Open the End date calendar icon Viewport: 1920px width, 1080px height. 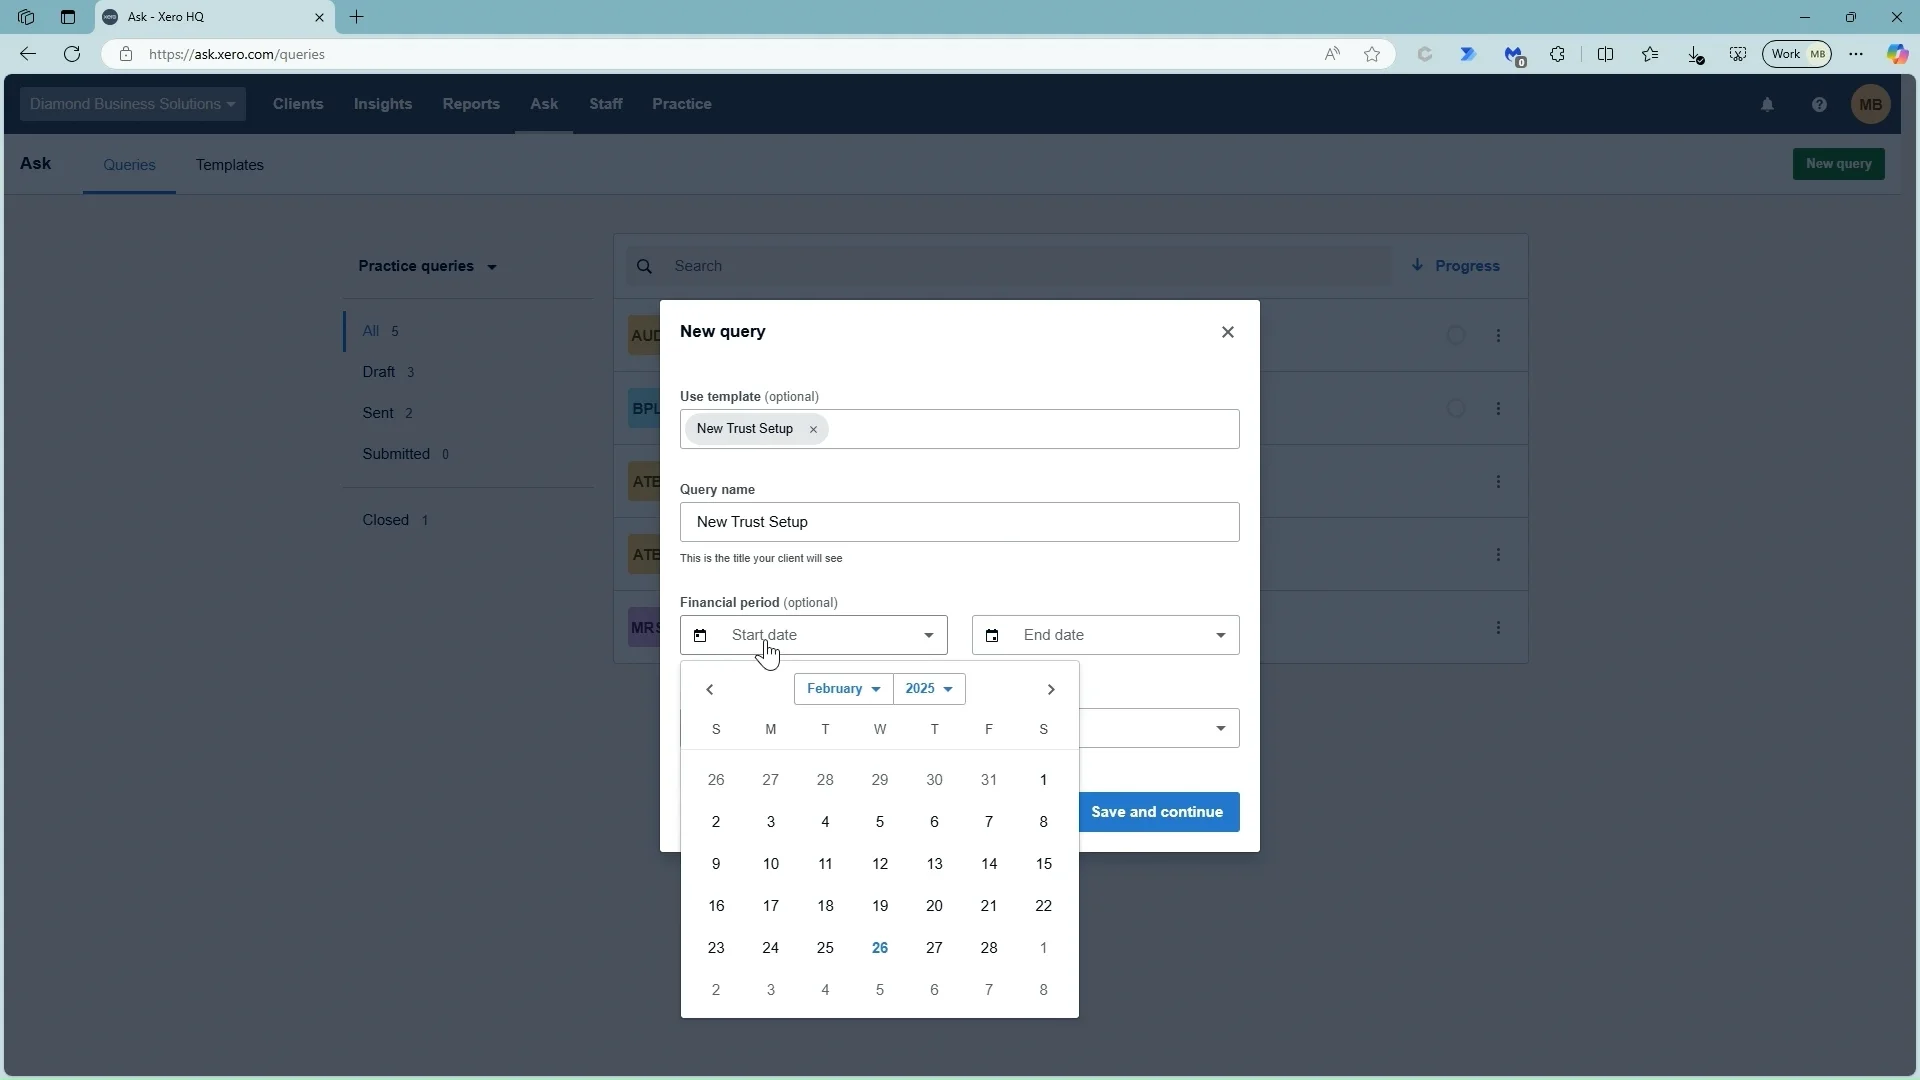pyautogui.click(x=992, y=635)
